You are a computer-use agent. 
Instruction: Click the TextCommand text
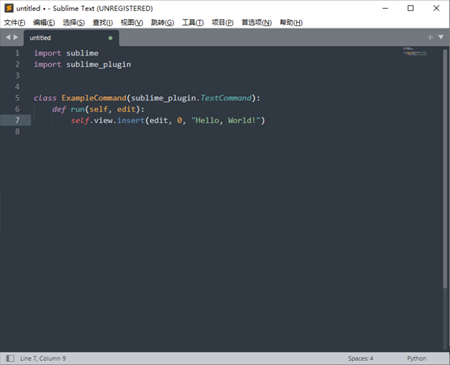(226, 98)
